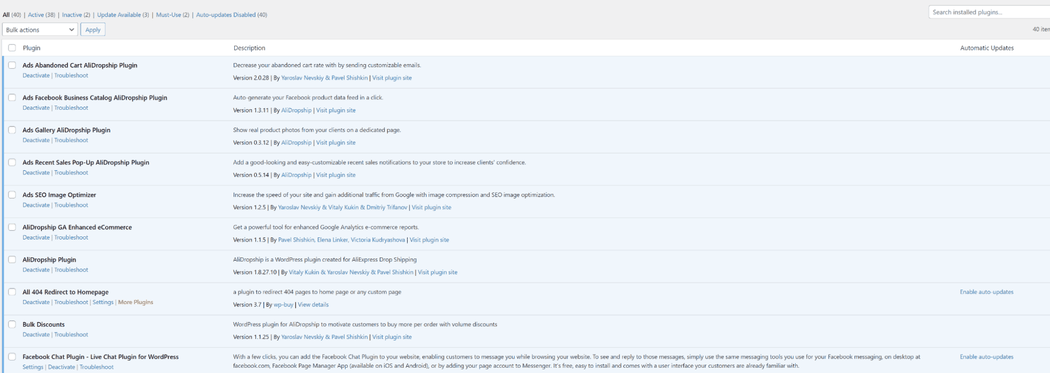View details of All 404 Redirect plugin

[x=313, y=305]
